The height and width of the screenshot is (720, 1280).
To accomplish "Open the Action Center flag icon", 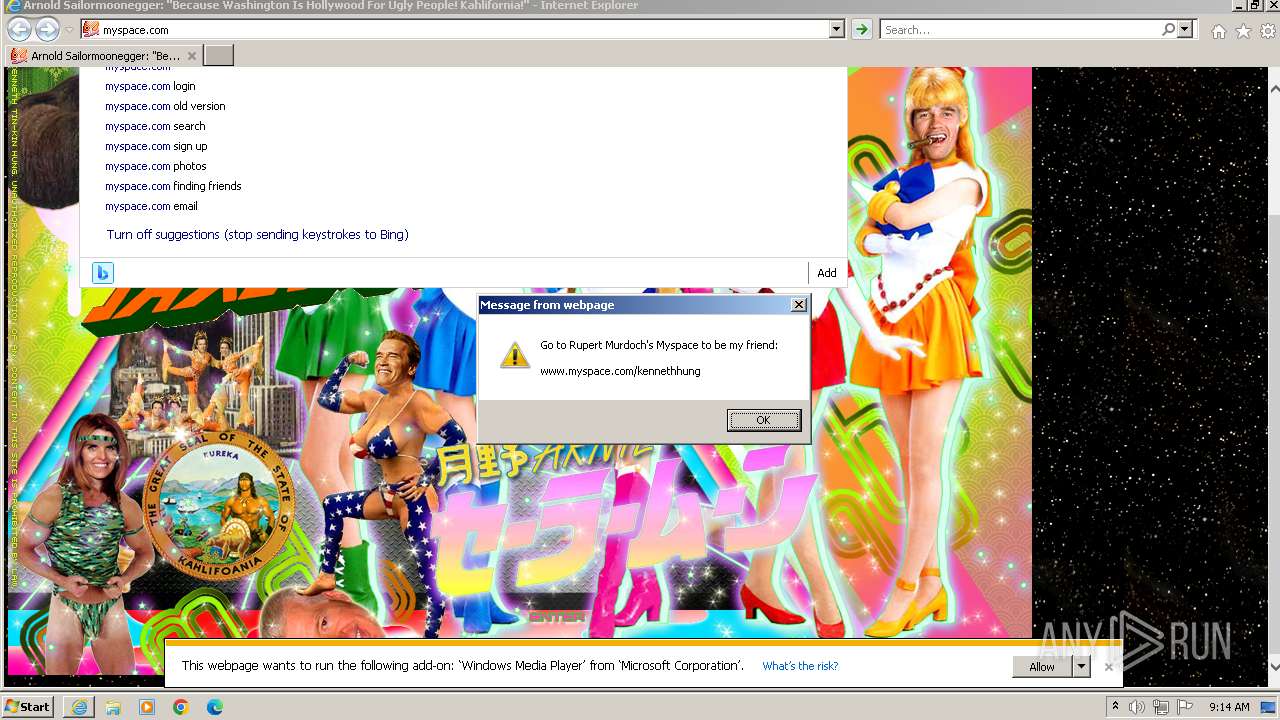I will point(1185,707).
